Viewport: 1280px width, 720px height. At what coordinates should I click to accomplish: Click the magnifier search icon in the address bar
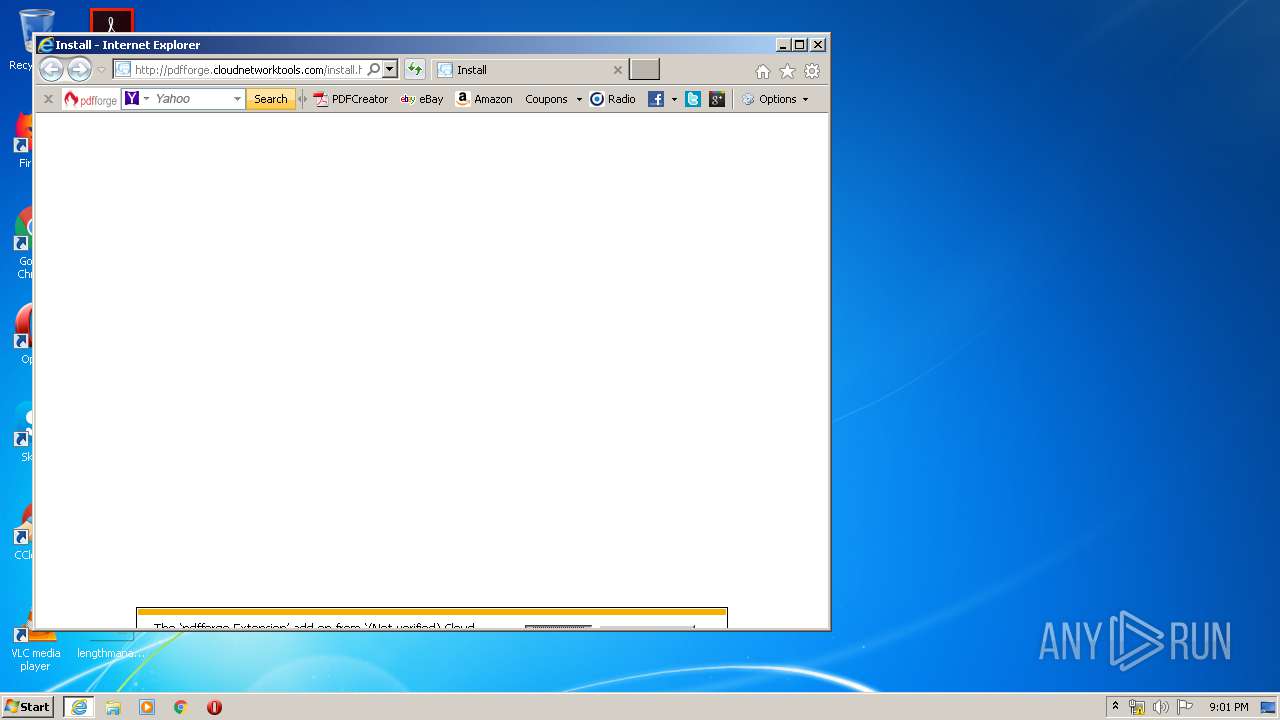pyautogui.click(x=373, y=70)
